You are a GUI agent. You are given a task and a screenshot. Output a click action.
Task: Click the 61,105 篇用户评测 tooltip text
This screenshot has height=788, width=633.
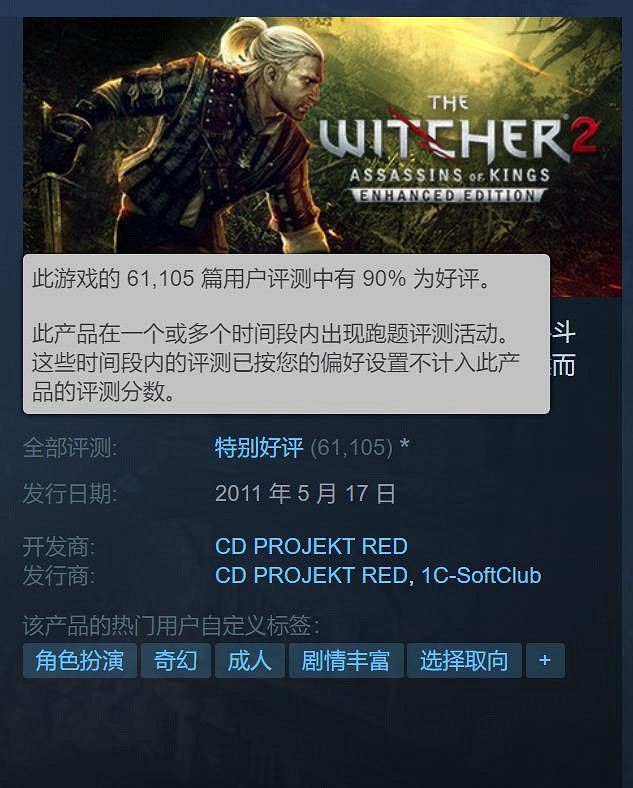click(x=261, y=278)
